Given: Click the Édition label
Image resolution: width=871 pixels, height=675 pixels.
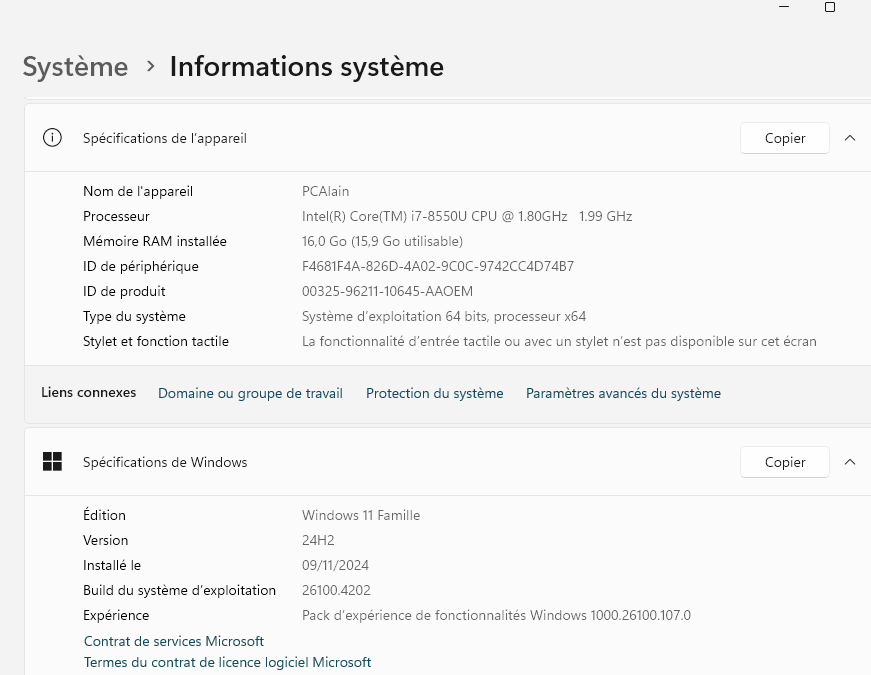Looking at the screenshot, I should point(104,515).
